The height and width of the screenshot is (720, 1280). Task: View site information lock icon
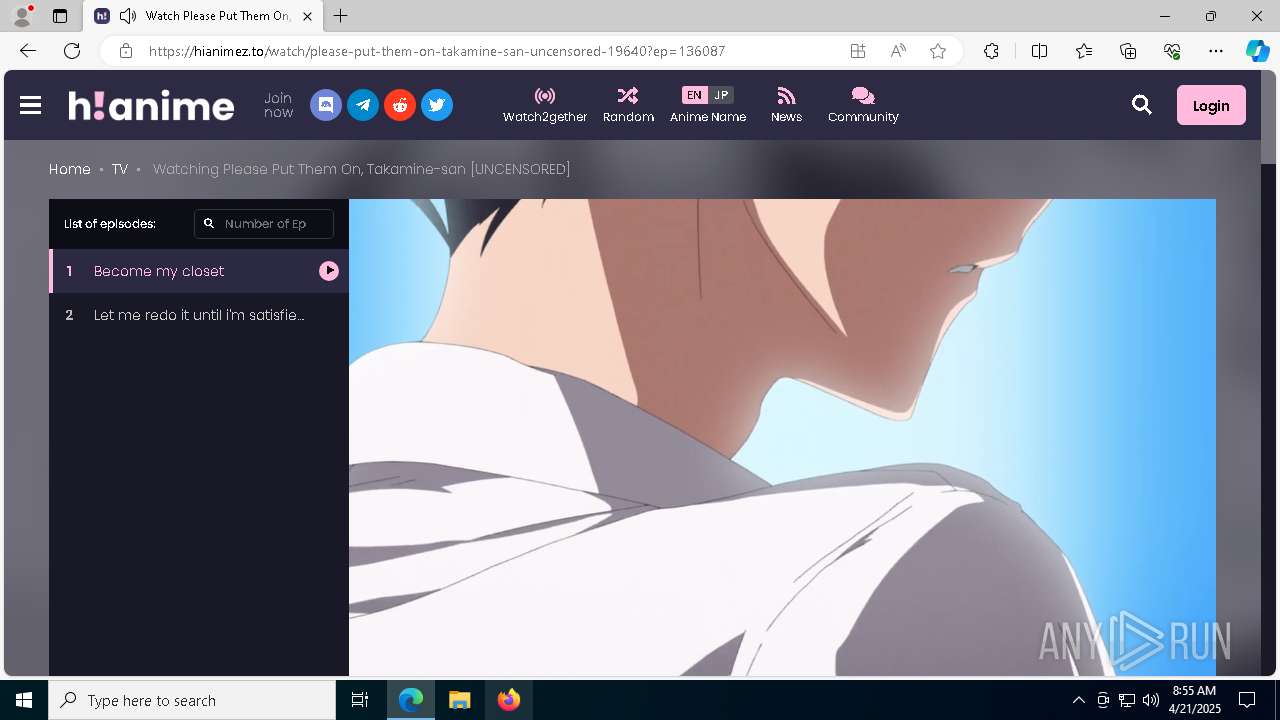click(x=125, y=51)
